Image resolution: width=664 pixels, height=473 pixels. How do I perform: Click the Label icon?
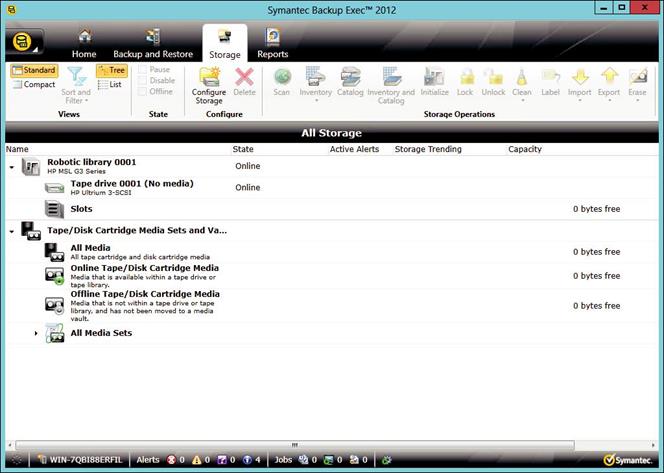click(x=551, y=77)
